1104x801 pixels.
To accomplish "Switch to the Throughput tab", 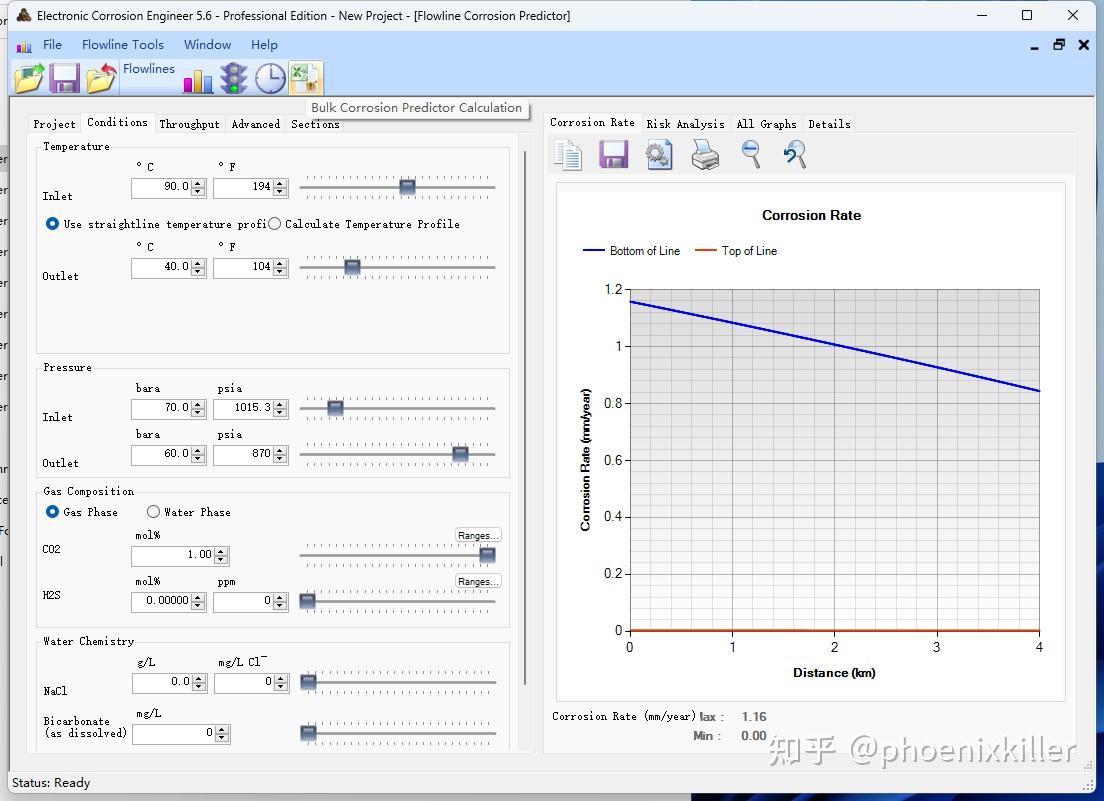I will coord(189,124).
